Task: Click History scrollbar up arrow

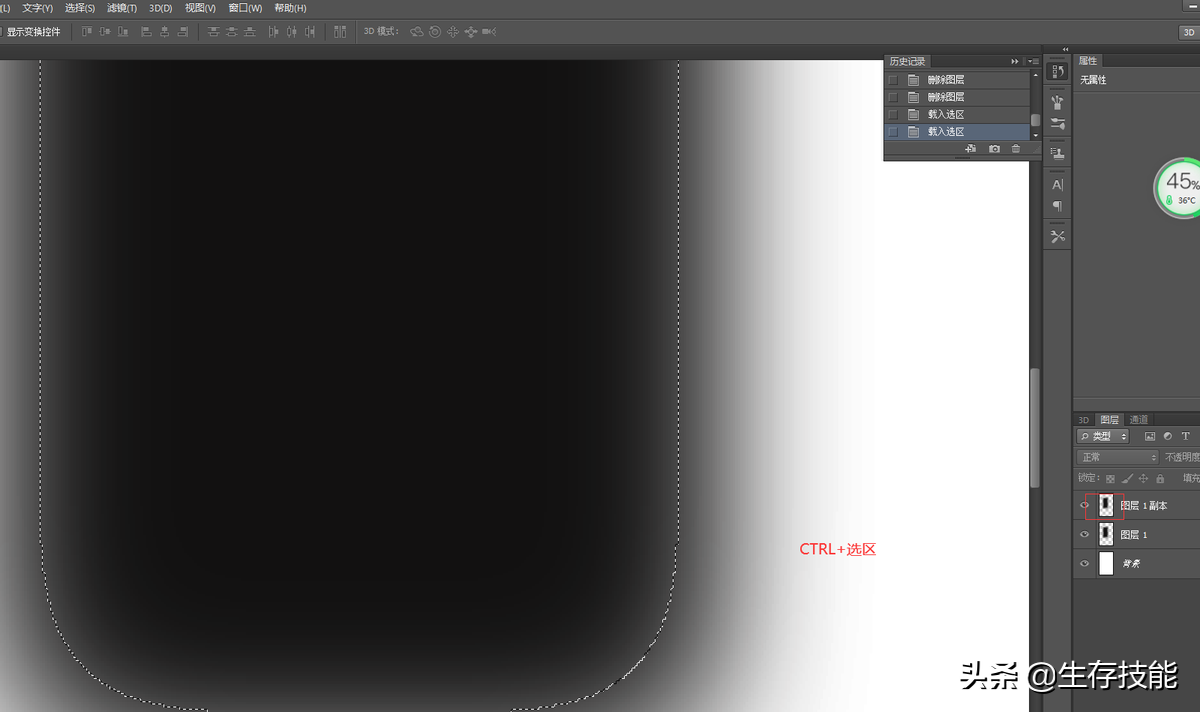Action: click(1035, 75)
